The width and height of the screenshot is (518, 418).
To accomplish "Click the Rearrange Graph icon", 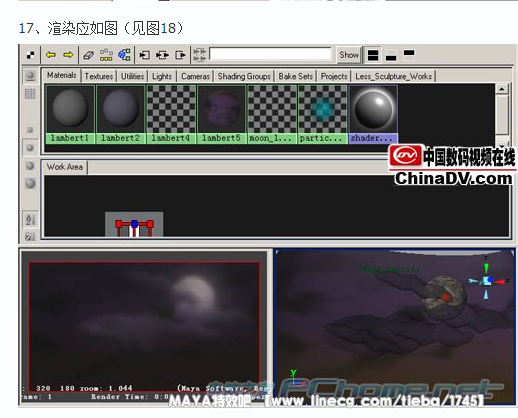I will click(106, 55).
